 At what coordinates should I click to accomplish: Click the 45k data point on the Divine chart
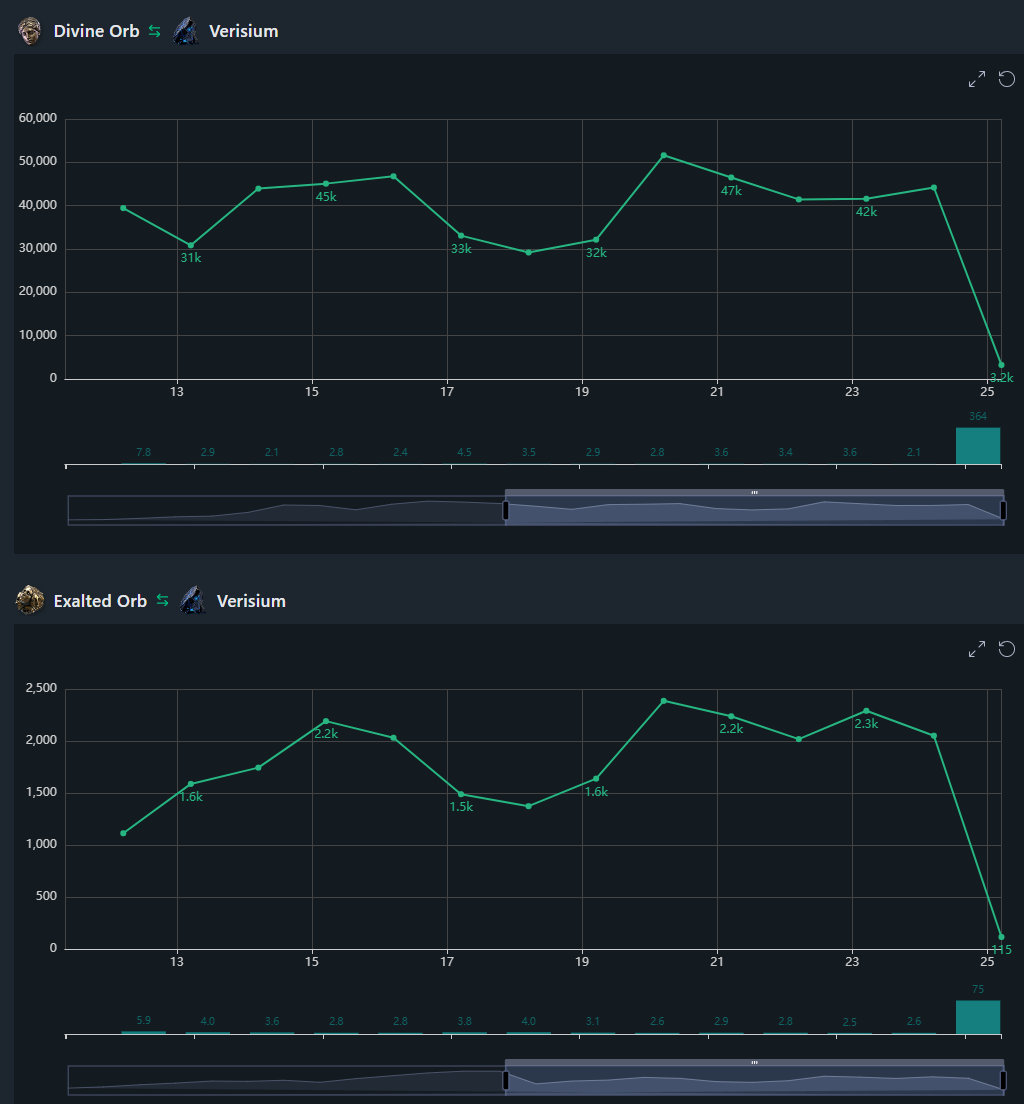click(325, 184)
